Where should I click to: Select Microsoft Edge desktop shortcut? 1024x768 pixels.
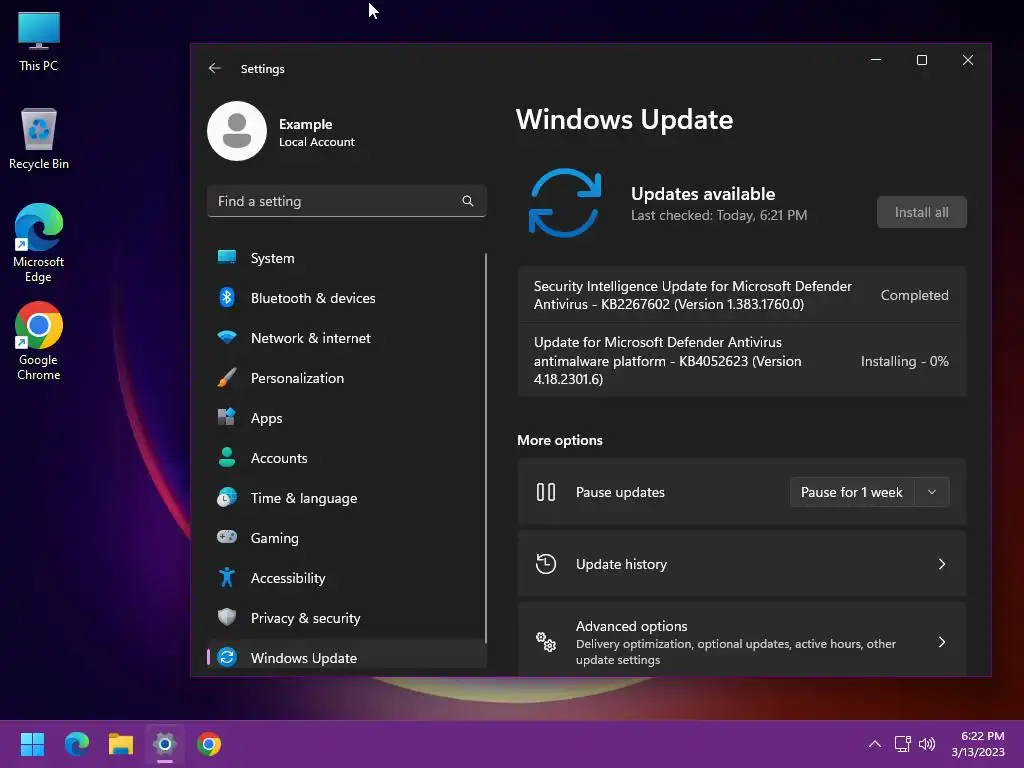(39, 243)
